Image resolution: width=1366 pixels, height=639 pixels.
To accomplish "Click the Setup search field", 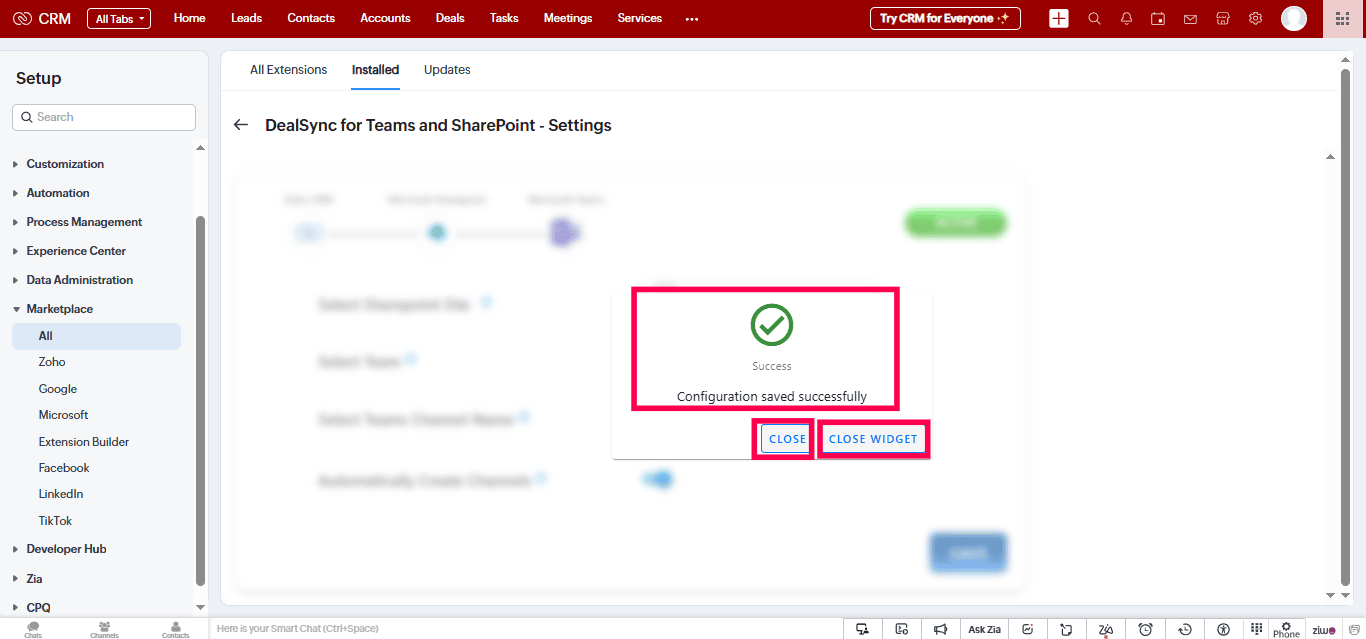I will coord(104,117).
